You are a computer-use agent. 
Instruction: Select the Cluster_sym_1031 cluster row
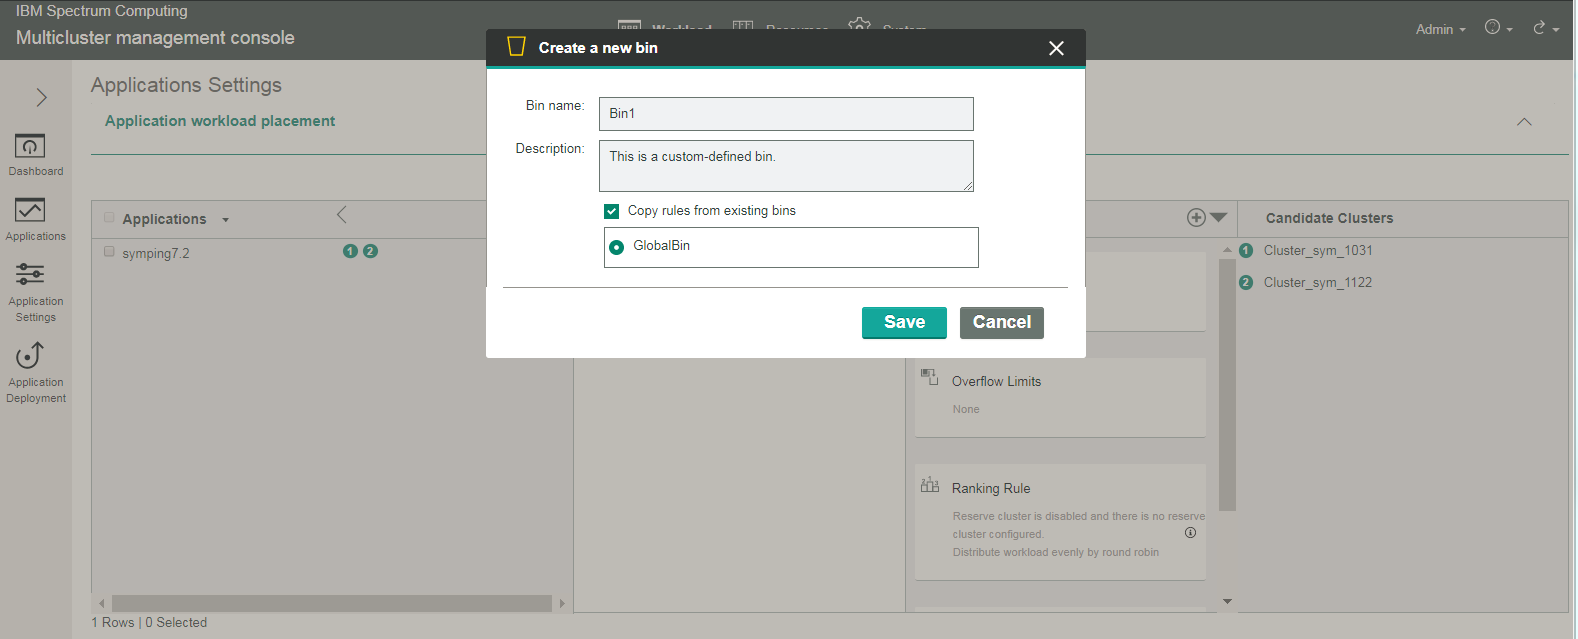[x=1318, y=251]
